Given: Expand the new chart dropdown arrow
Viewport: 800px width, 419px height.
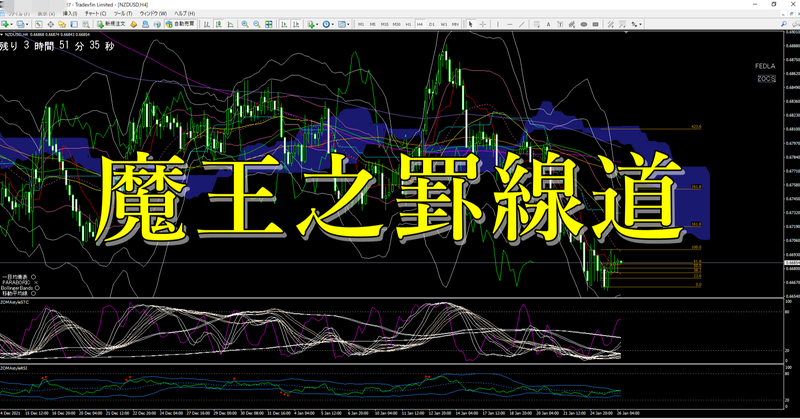Looking at the screenshot, I should coord(11,24).
